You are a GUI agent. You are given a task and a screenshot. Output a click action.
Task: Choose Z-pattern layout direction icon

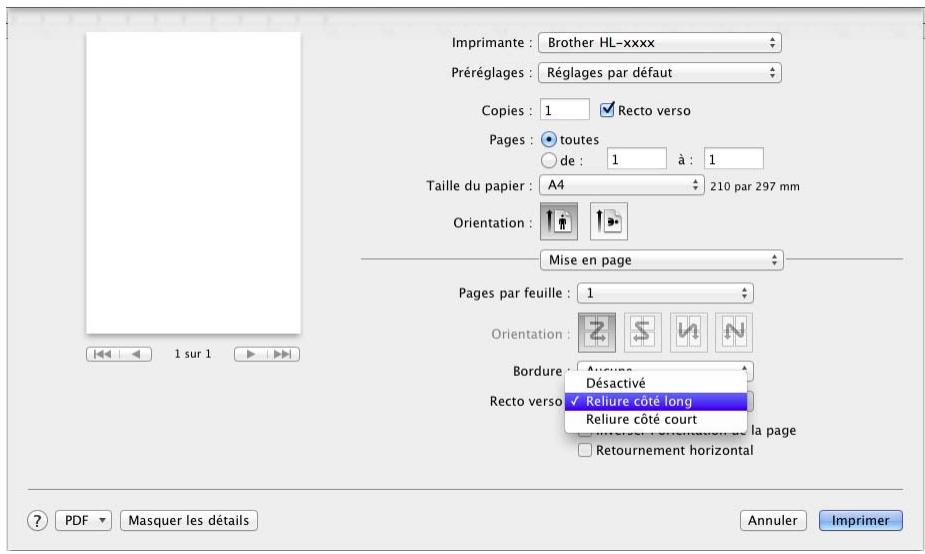coord(596,332)
